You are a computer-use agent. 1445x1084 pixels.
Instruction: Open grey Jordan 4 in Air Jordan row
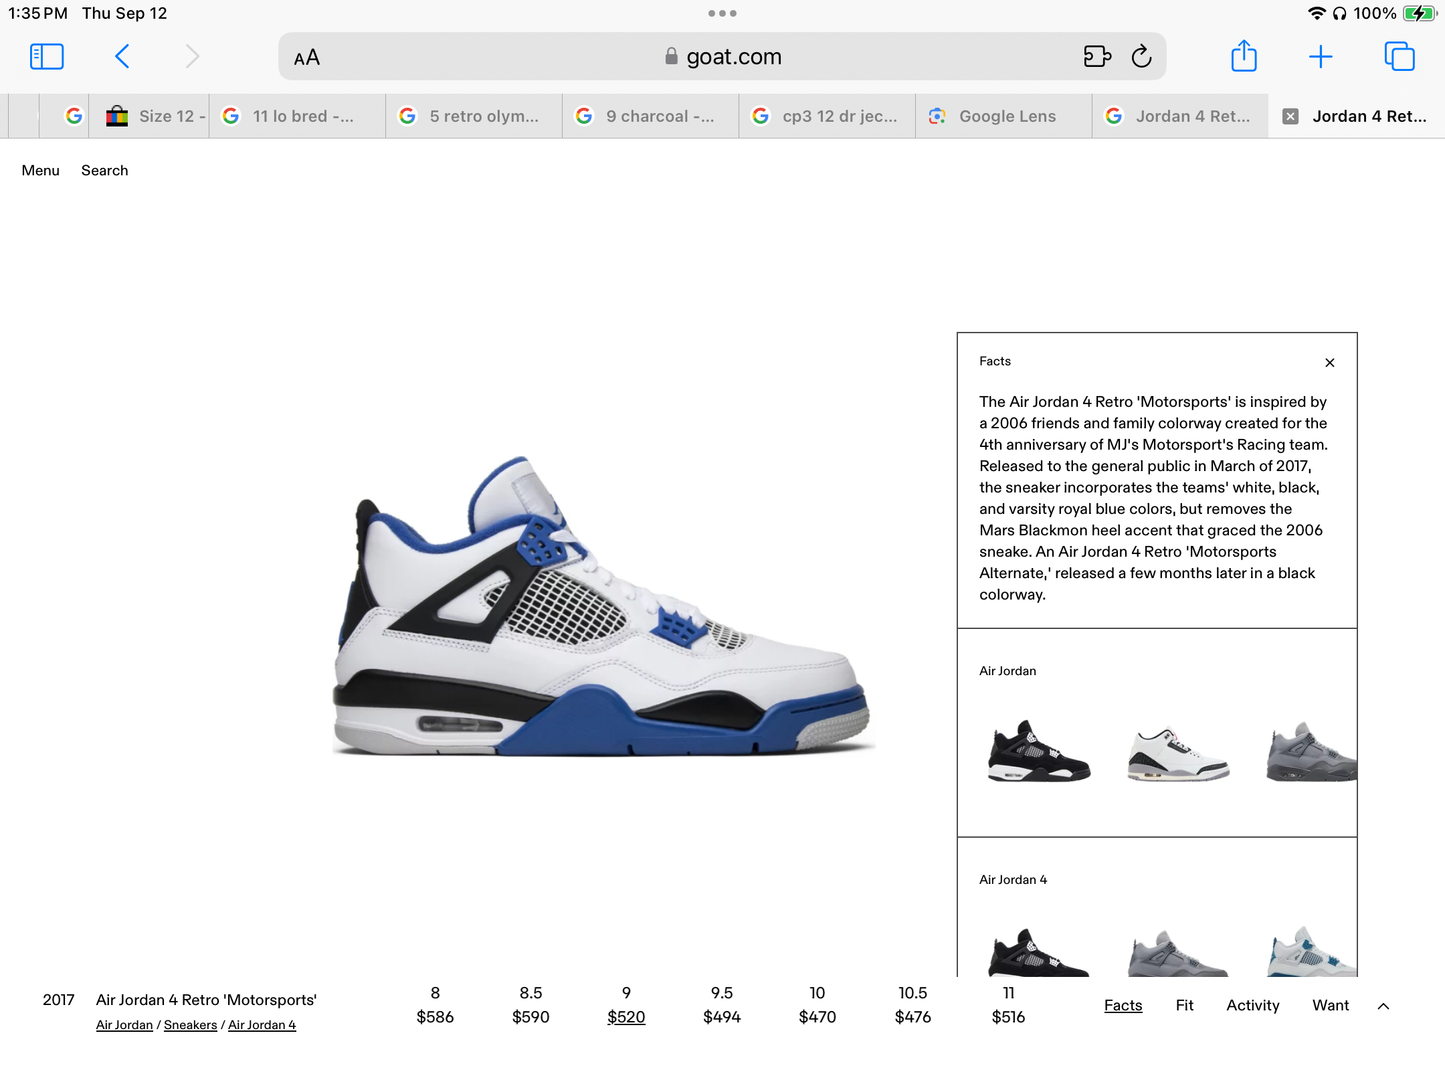click(x=1311, y=751)
